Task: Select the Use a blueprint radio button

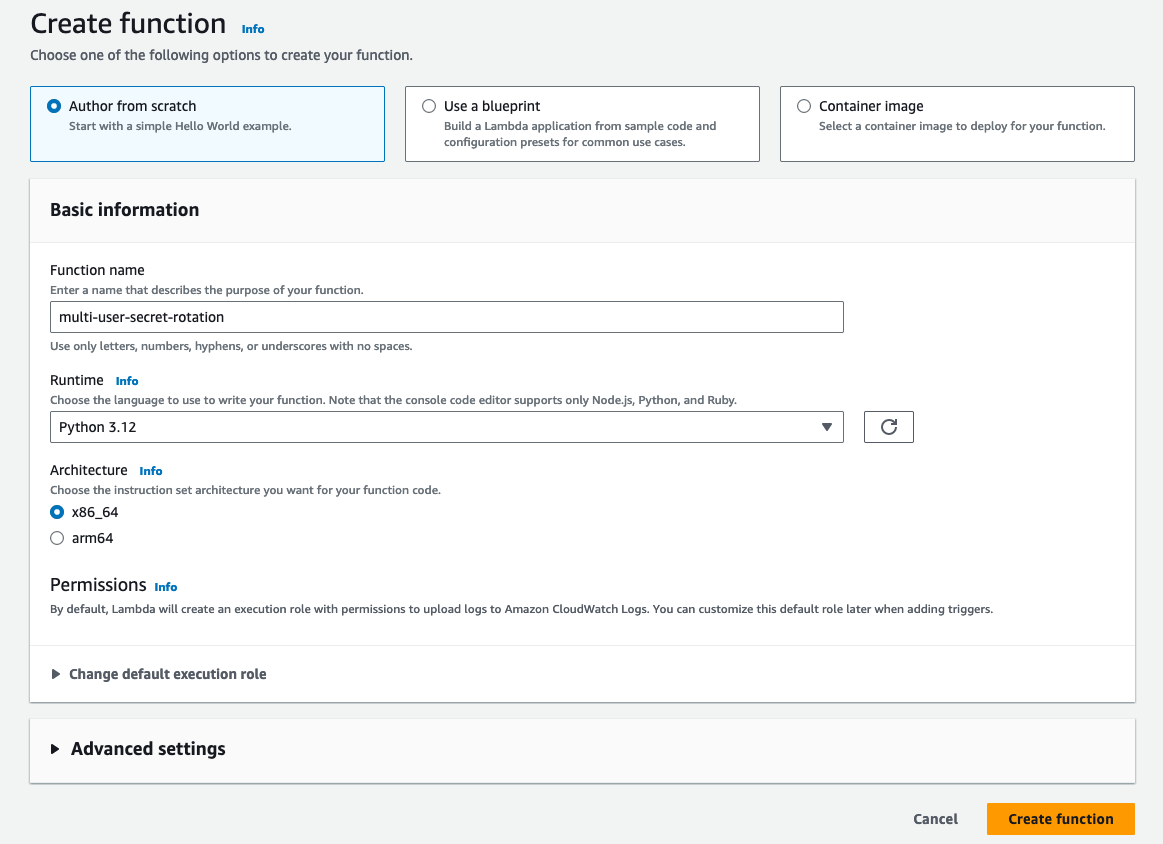Action: click(x=429, y=106)
